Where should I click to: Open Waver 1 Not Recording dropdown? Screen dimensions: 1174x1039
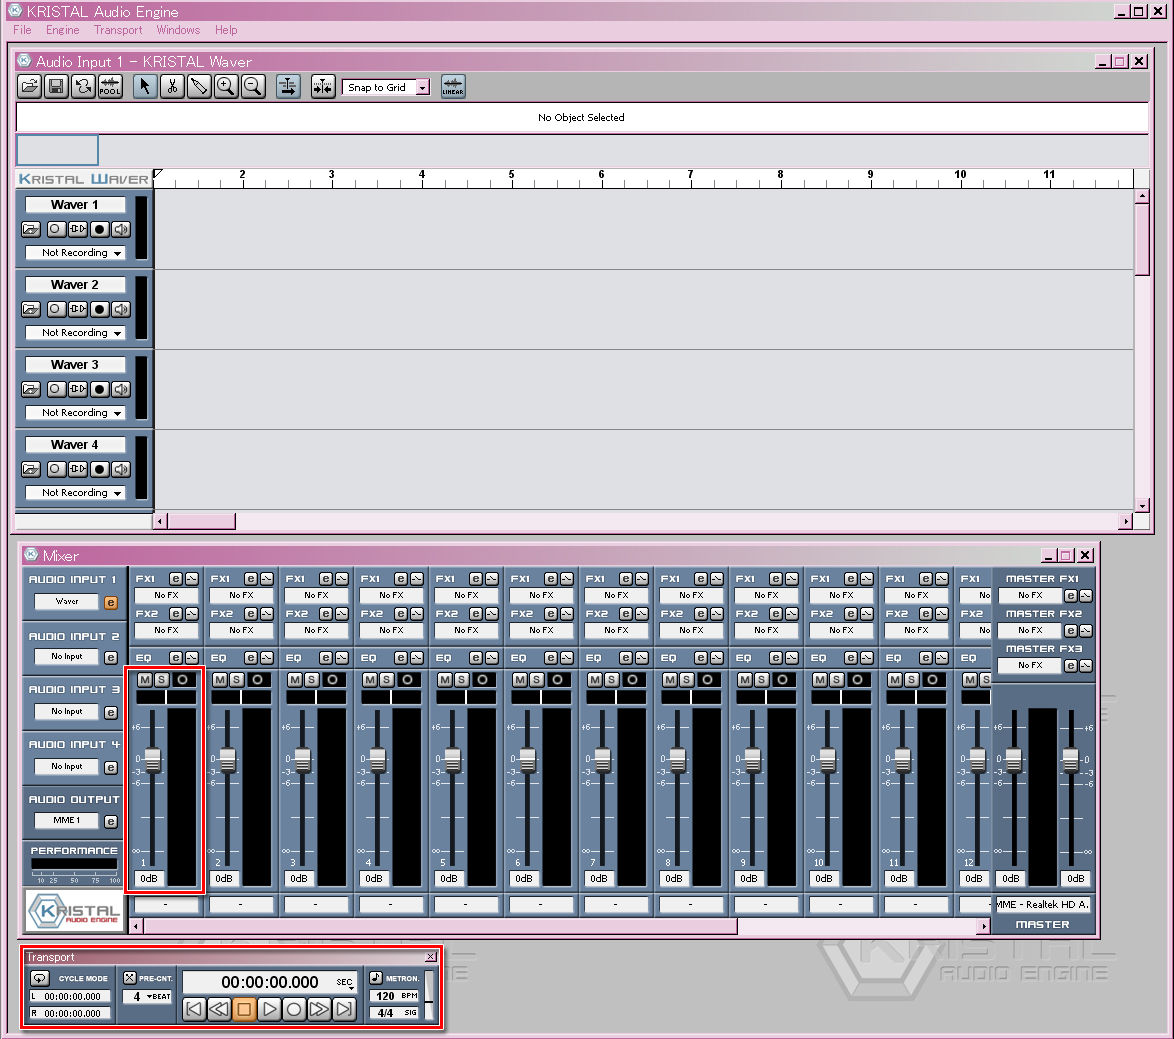pos(75,253)
